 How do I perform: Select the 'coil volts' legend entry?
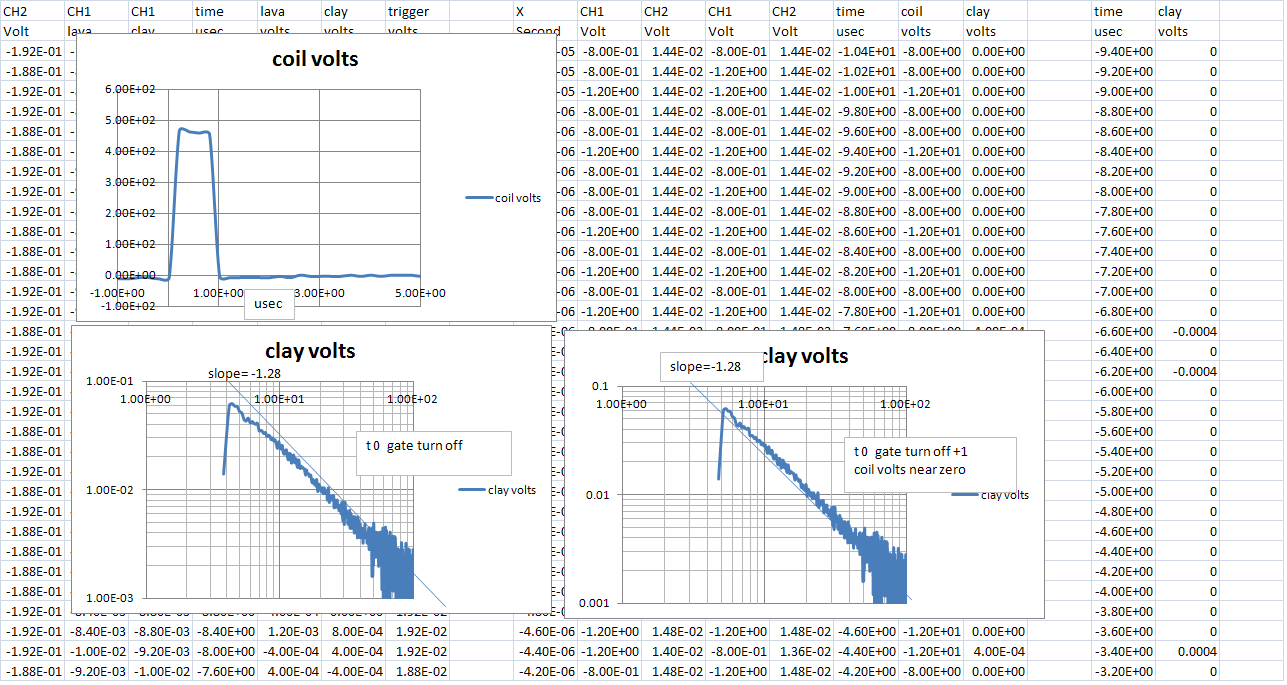[503, 198]
